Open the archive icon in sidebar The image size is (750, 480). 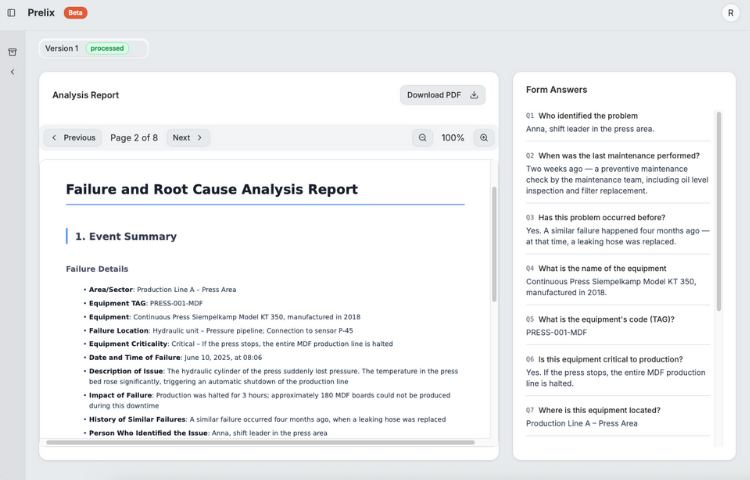(12, 52)
